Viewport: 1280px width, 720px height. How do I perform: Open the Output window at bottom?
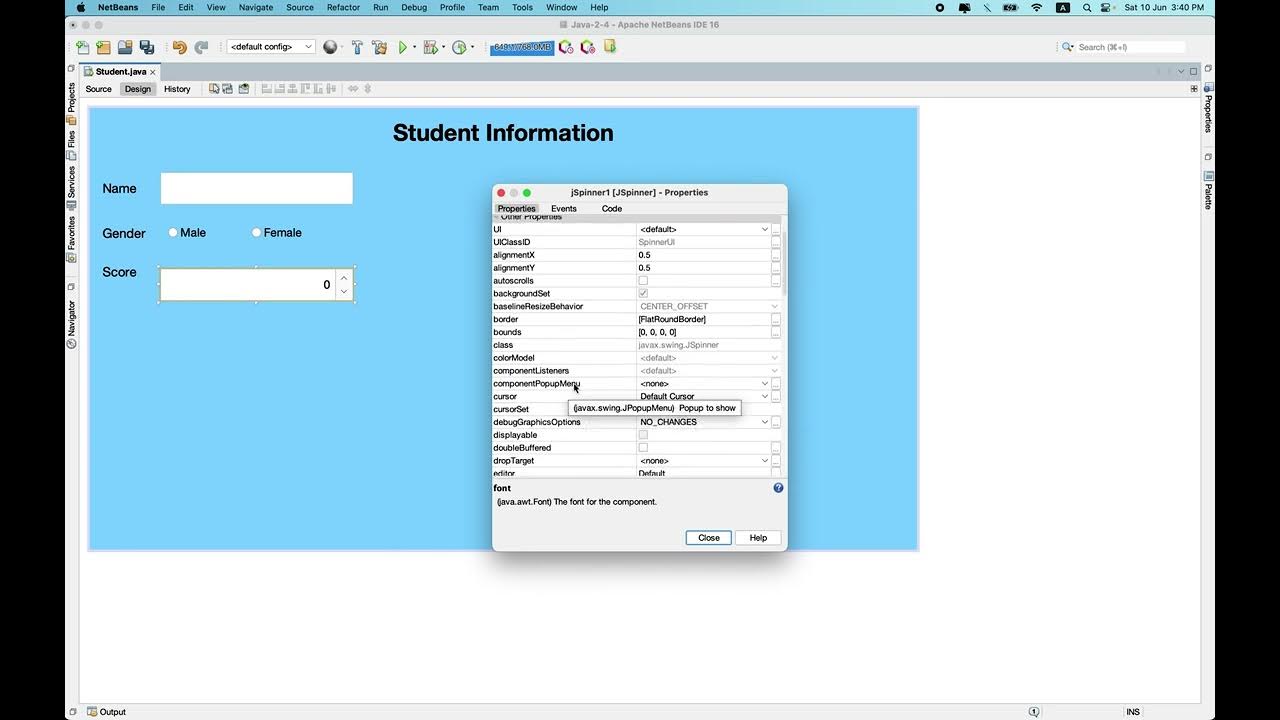106,712
